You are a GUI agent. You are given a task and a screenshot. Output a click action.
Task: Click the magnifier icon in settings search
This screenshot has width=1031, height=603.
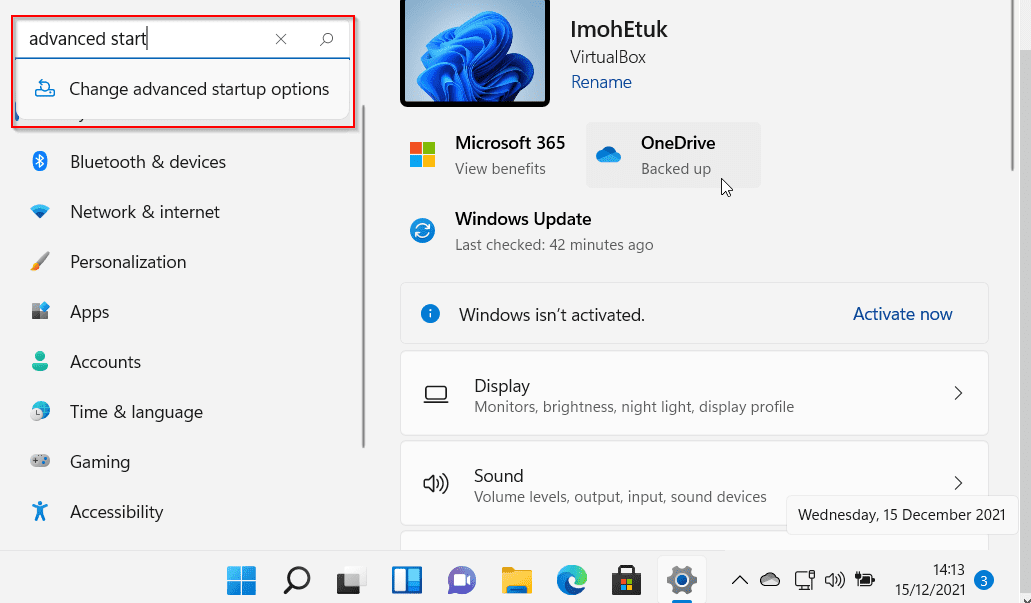pyautogui.click(x=326, y=39)
